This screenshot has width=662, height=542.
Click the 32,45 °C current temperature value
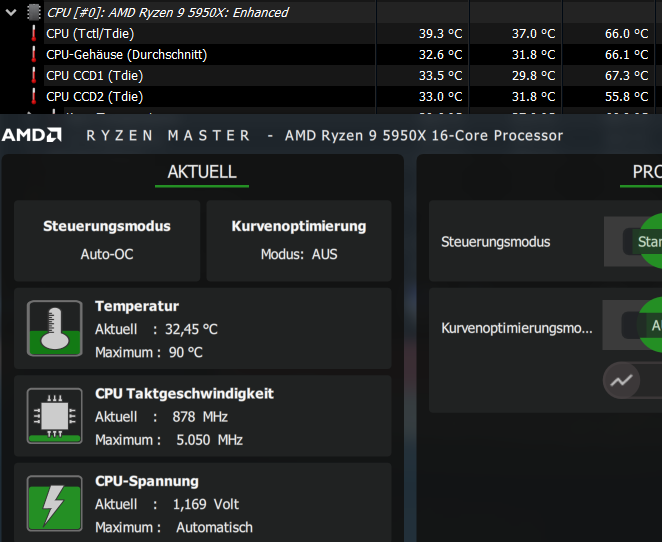click(191, 329)
